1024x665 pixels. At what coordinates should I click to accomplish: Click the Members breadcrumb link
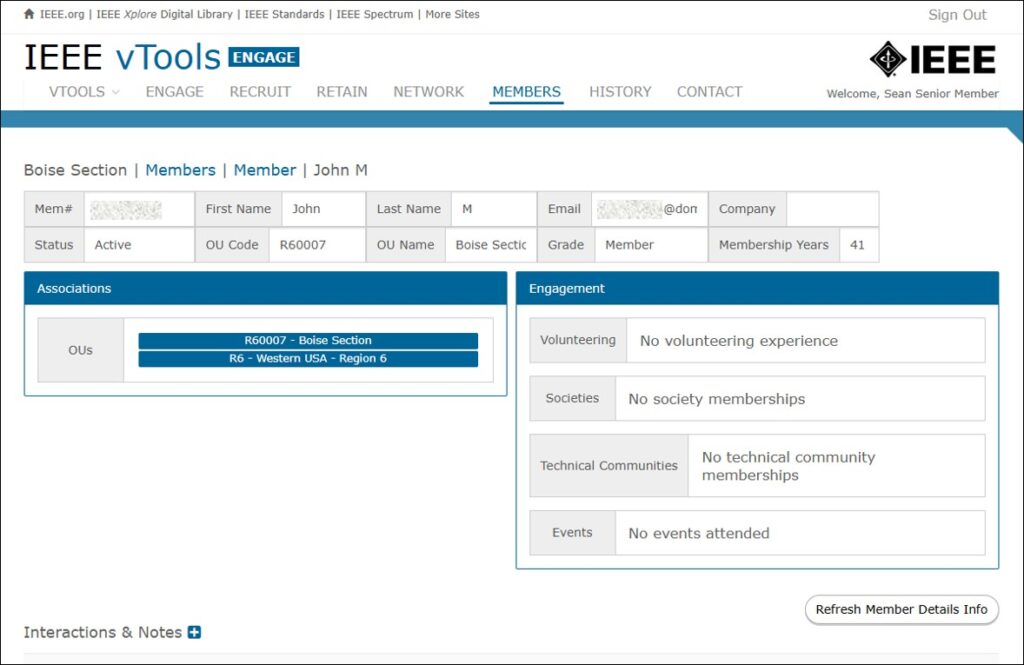(180, 170)
